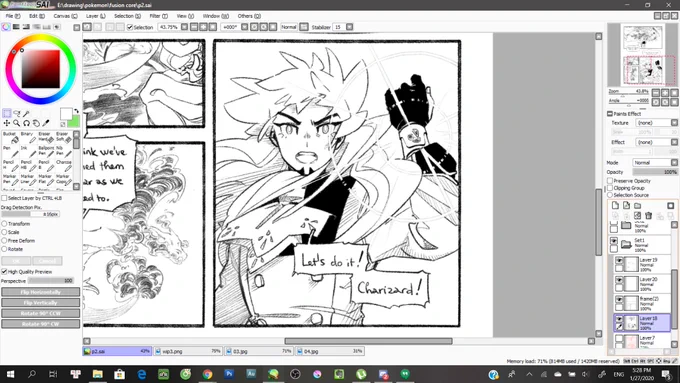The height and width of the screenshot is (383, 680).
Task: Select the Ballpoint Pen tool
Action: click(46, 151)
